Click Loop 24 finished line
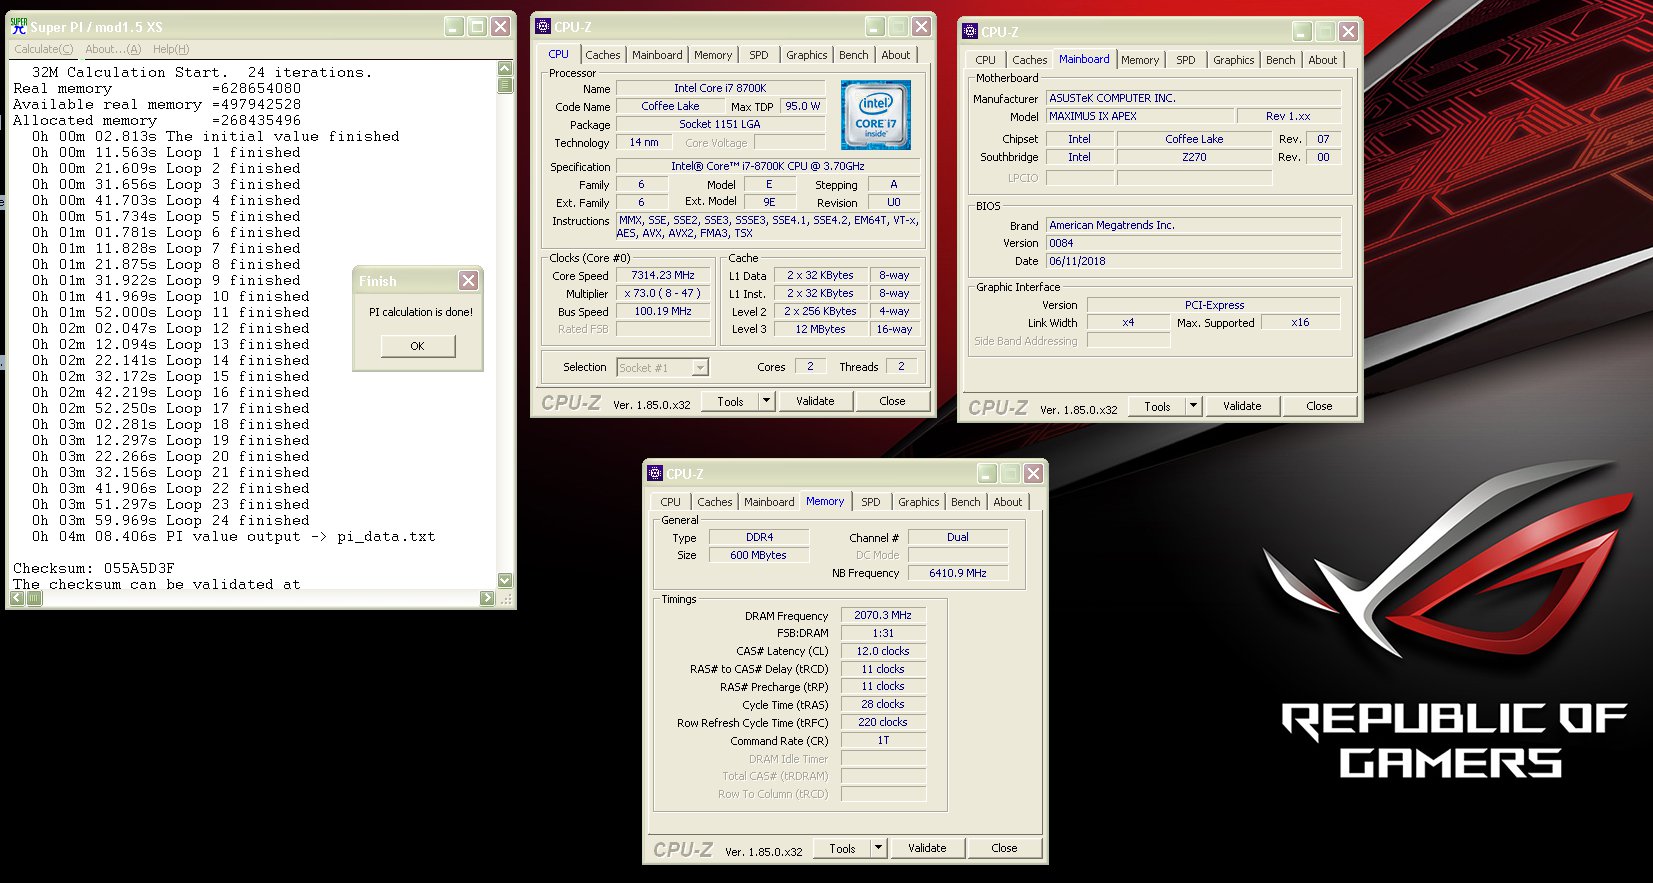The height and width of the screenshot is (883, 1653). [x=171, y=520]
